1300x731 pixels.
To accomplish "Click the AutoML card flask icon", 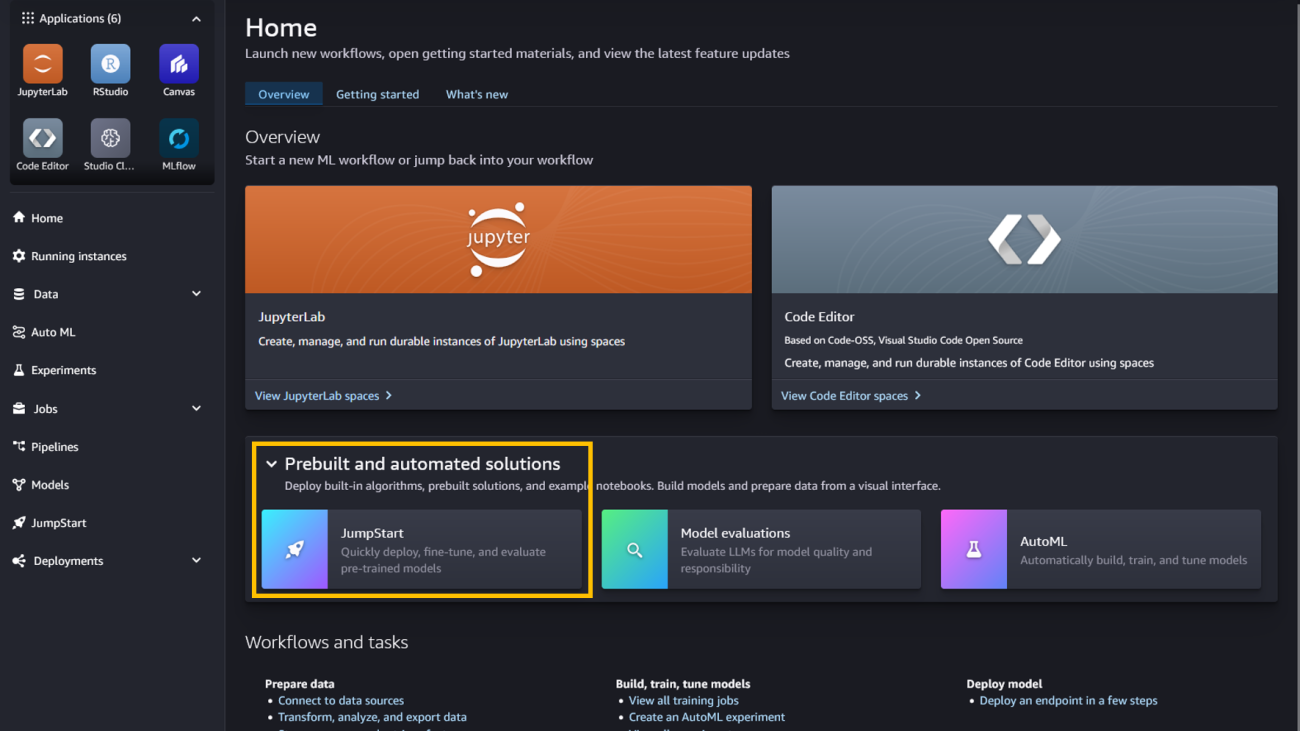I will [x=974, y=549].
